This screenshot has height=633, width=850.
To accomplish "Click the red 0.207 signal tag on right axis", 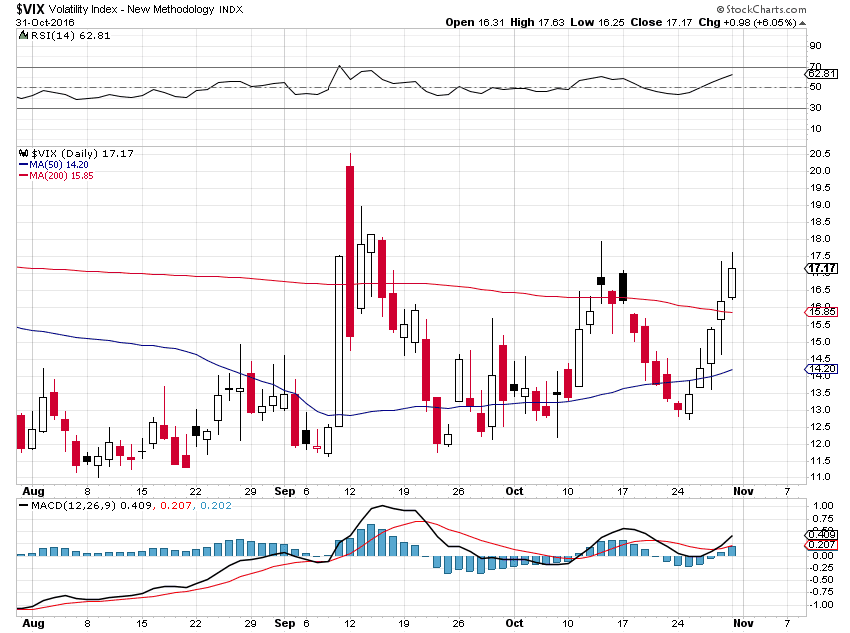I will pyautogui.click(x=821, y=545).
